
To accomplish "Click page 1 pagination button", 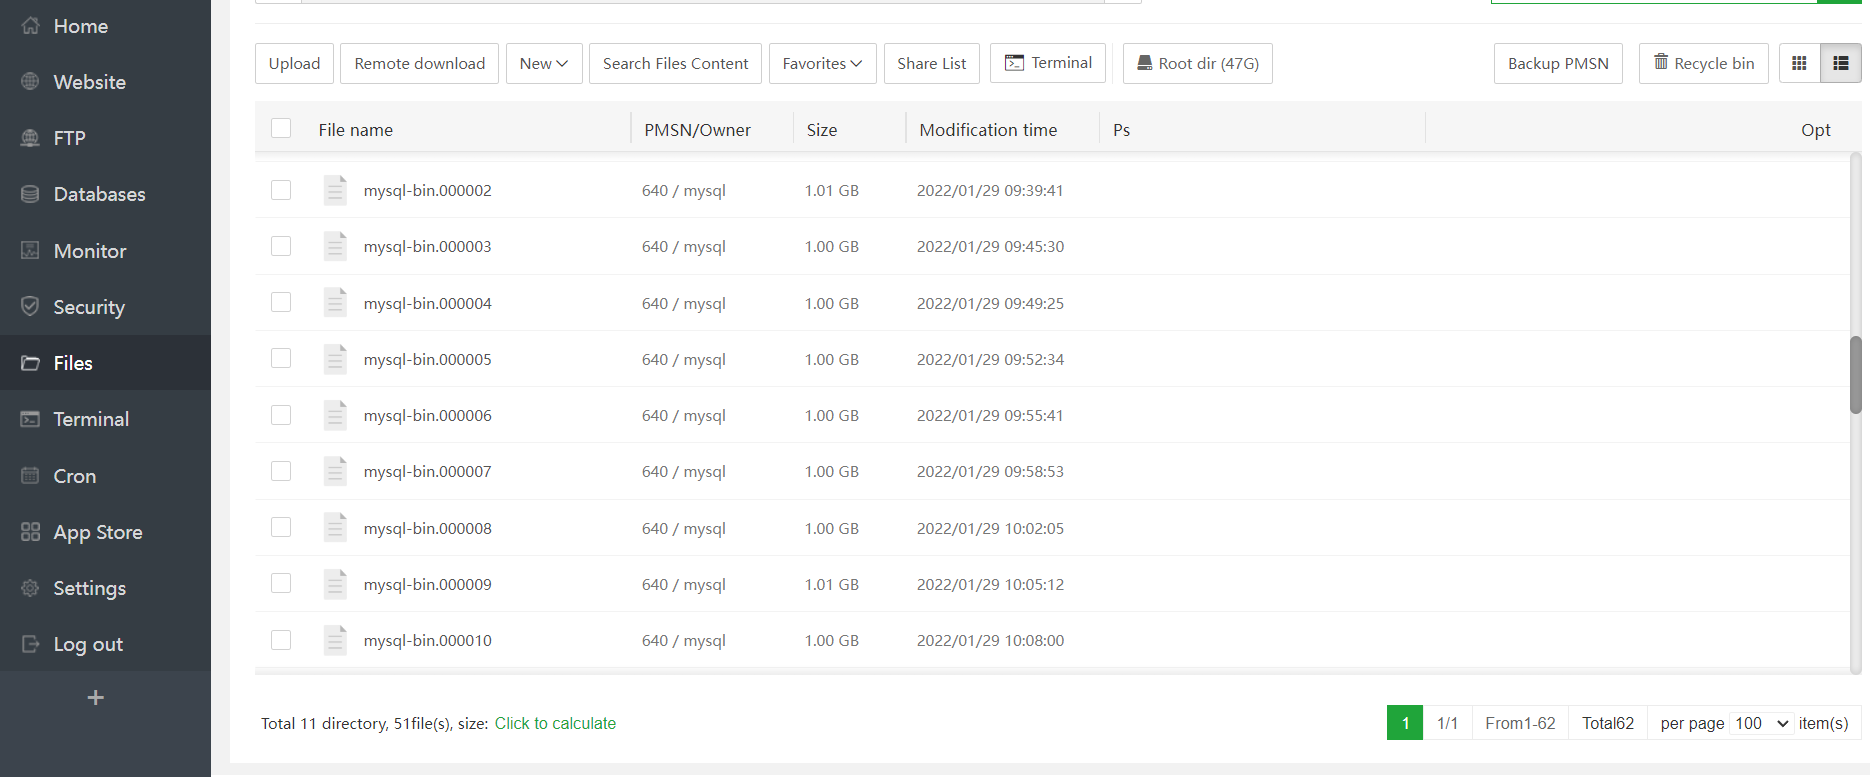I will coord(1404,723).
